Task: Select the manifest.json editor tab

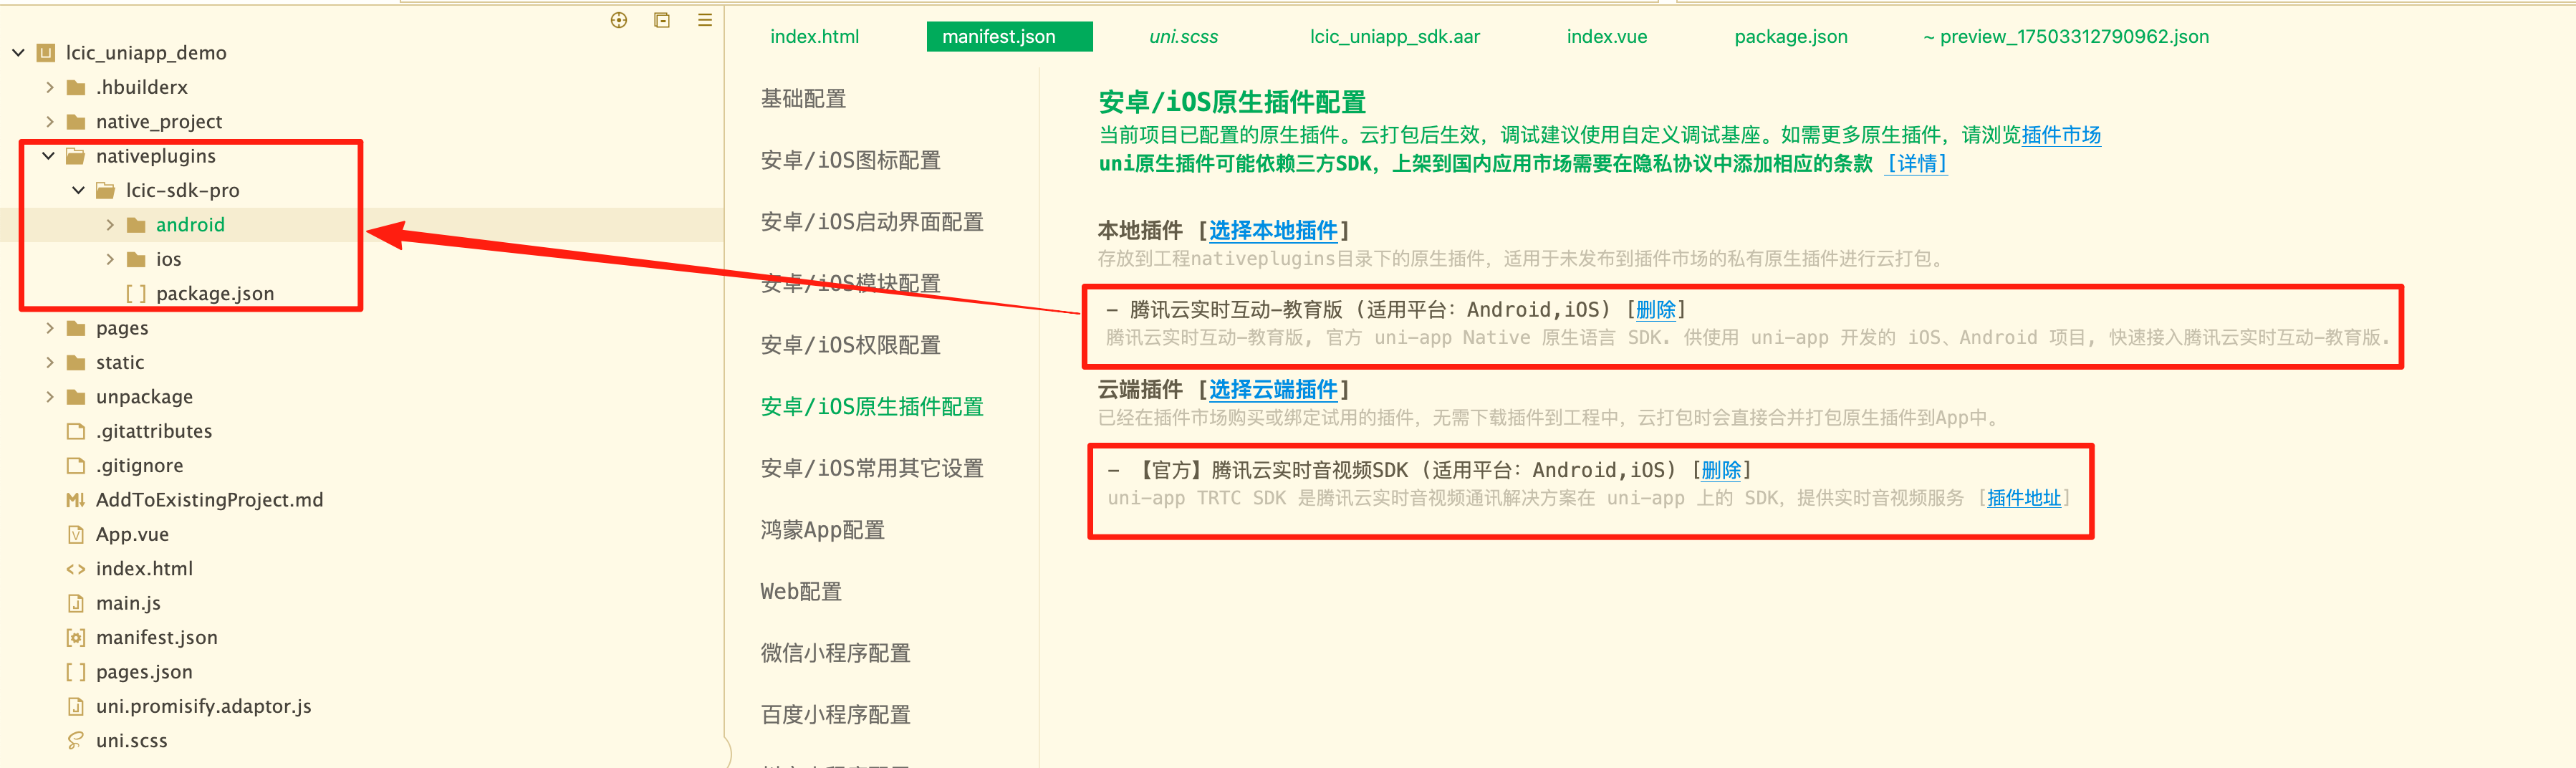Action: pos(1010,37)
